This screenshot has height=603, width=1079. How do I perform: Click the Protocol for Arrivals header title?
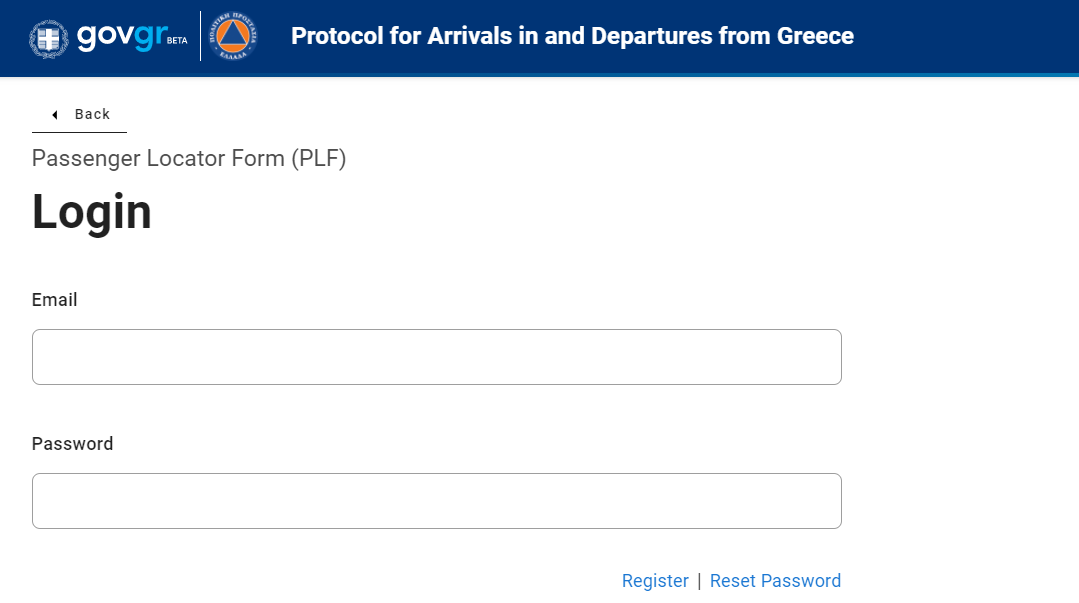pos(572,36)
